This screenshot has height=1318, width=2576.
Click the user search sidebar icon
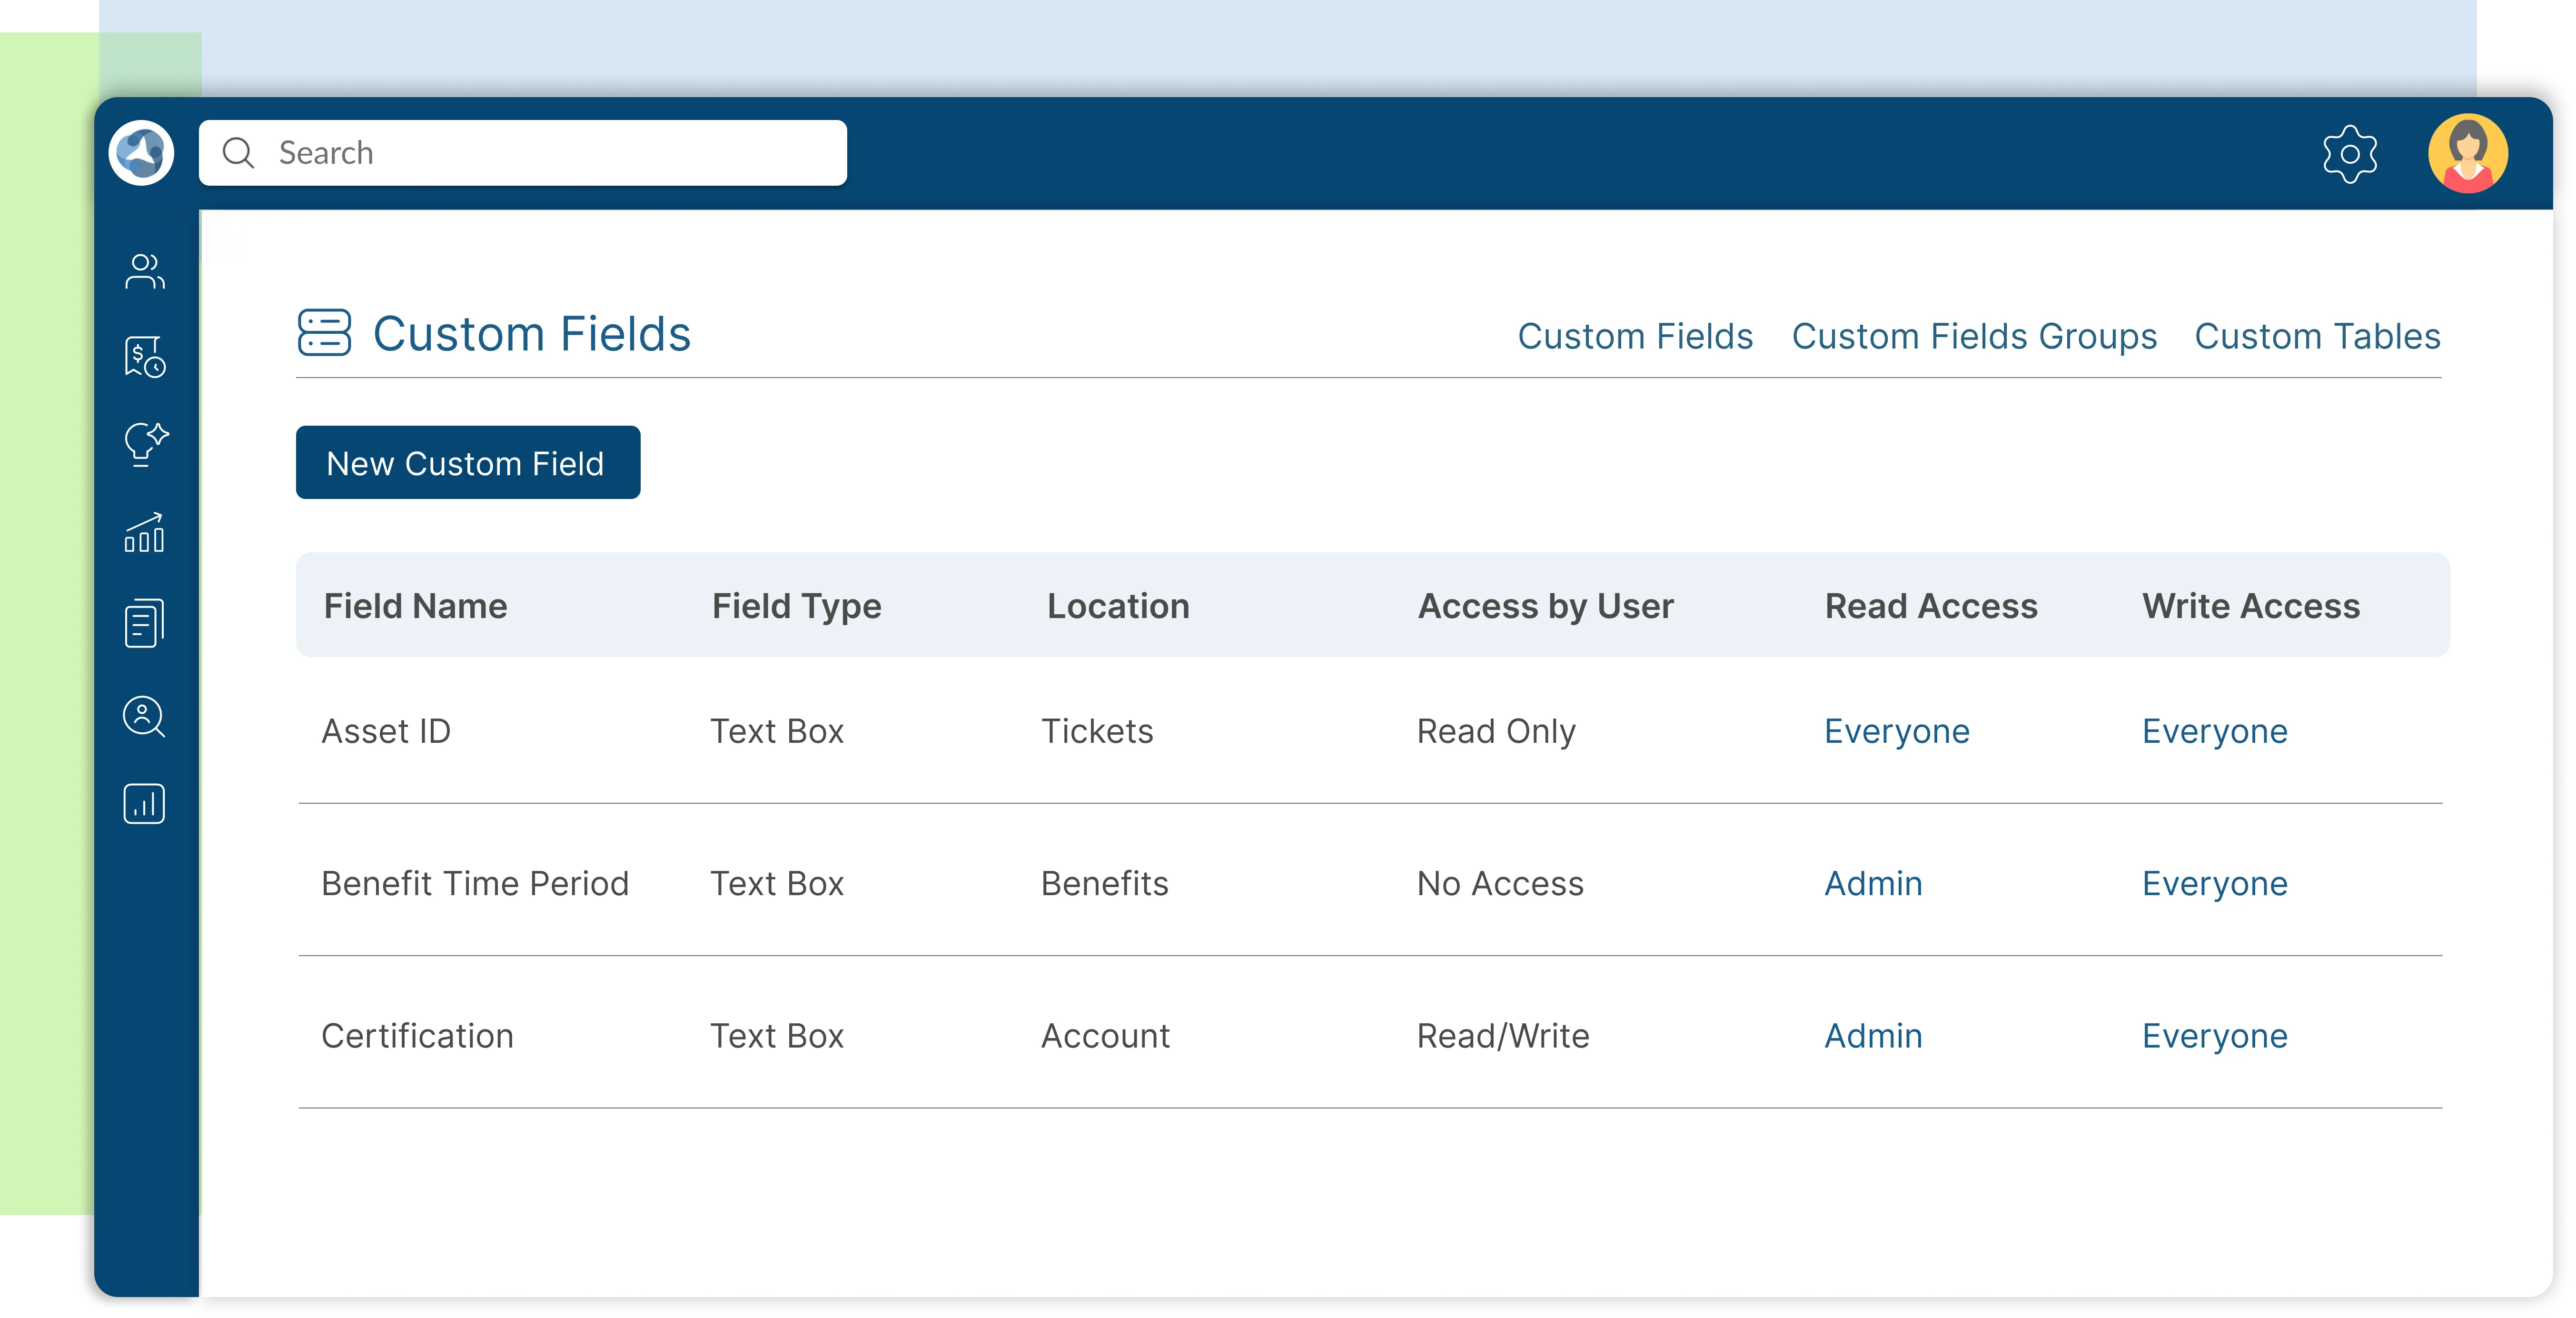pyautogui.click(x=144, y=716)
